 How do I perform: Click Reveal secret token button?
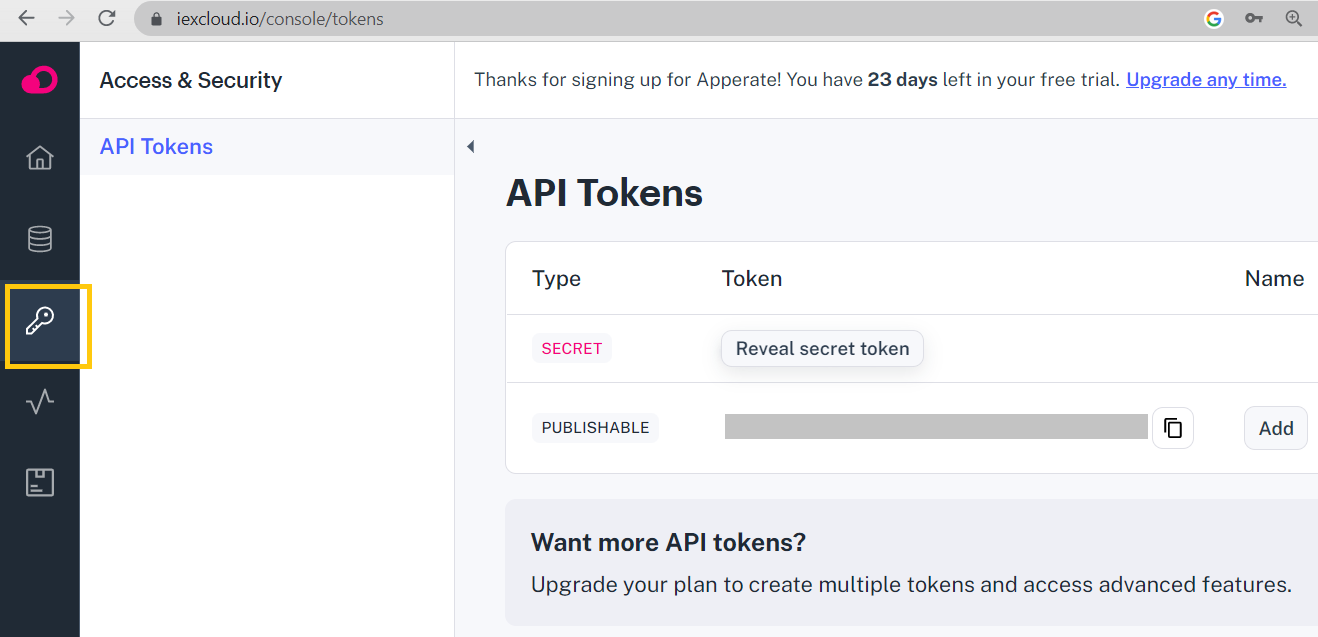coord(822,349)
